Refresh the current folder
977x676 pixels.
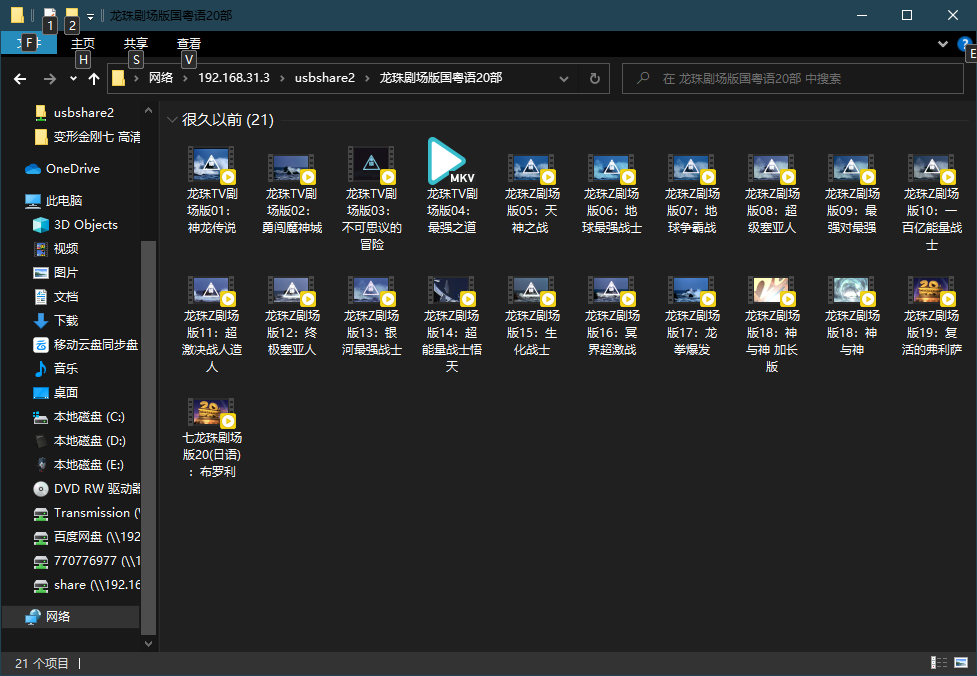(594, 79)
